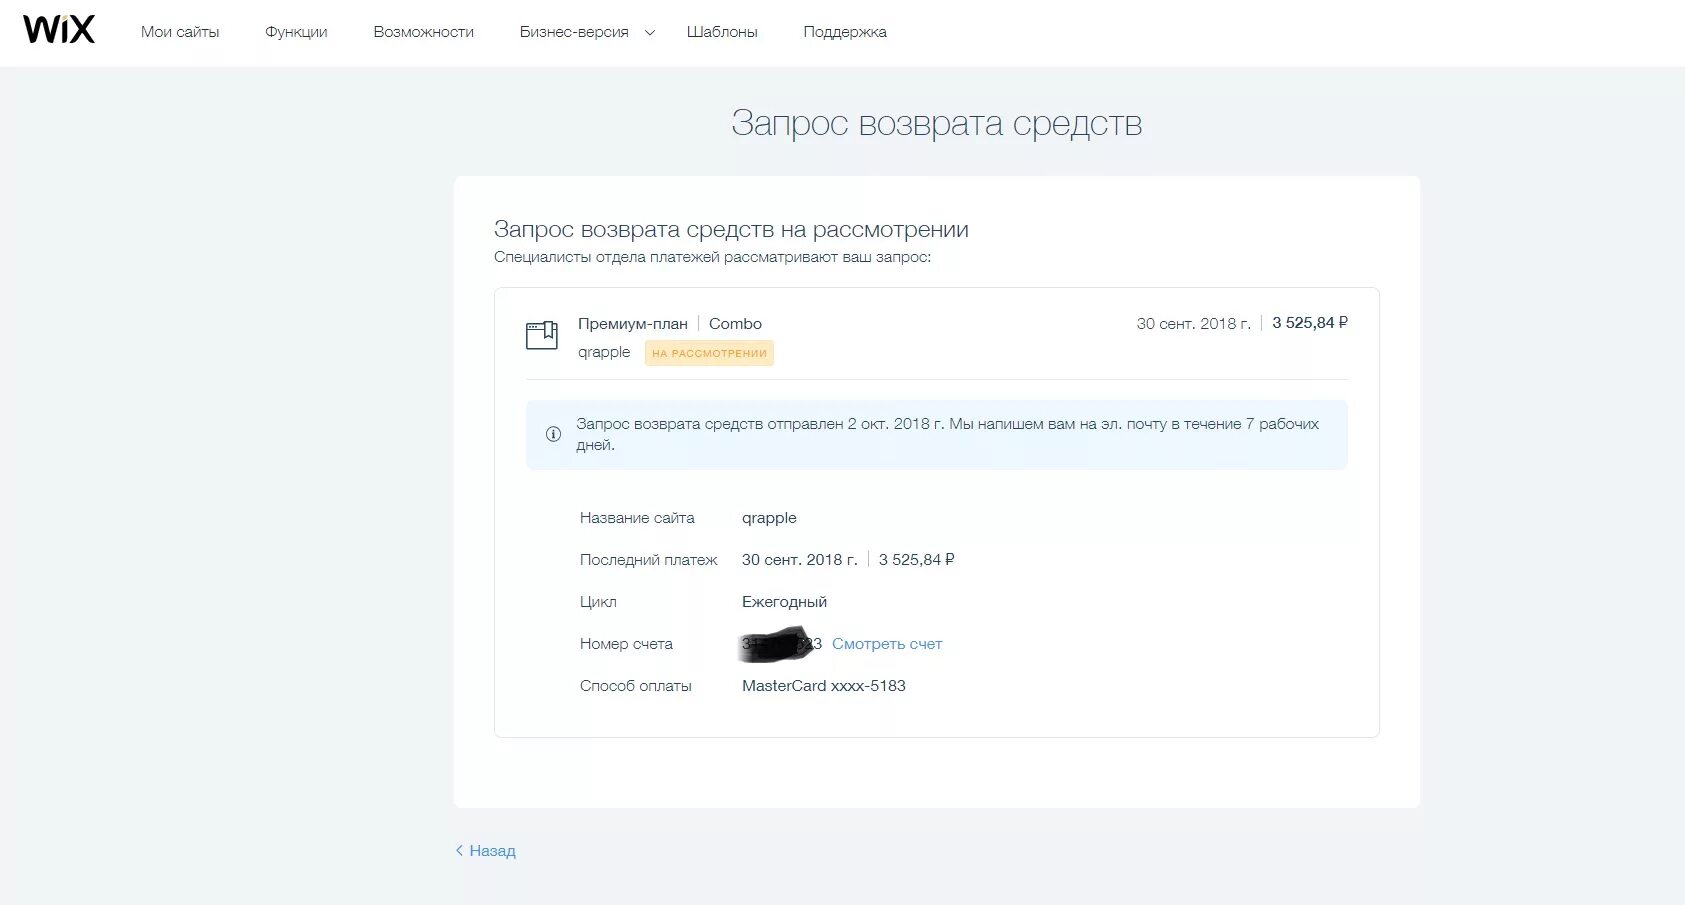Click the Combo plan name
Viewport: 1685px width, 905px height.
pos(735,324)
